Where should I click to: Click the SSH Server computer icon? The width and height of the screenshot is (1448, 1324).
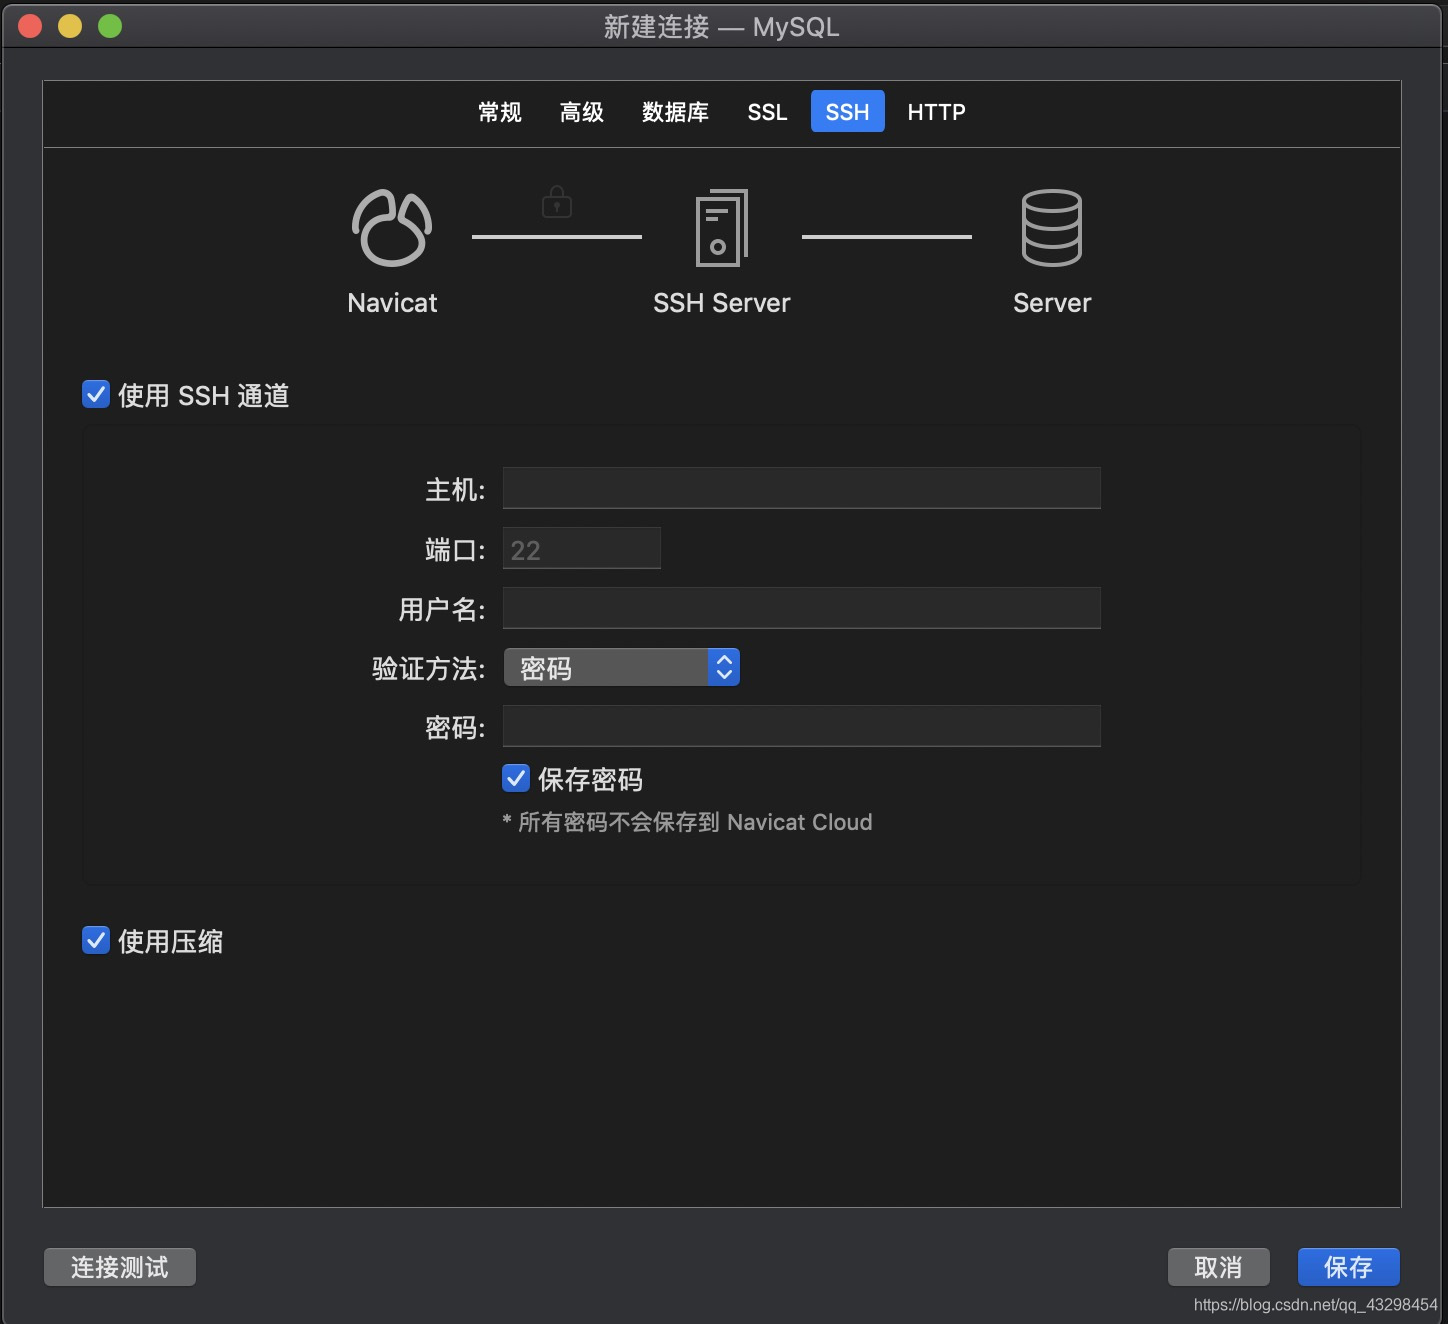[721, 228]
